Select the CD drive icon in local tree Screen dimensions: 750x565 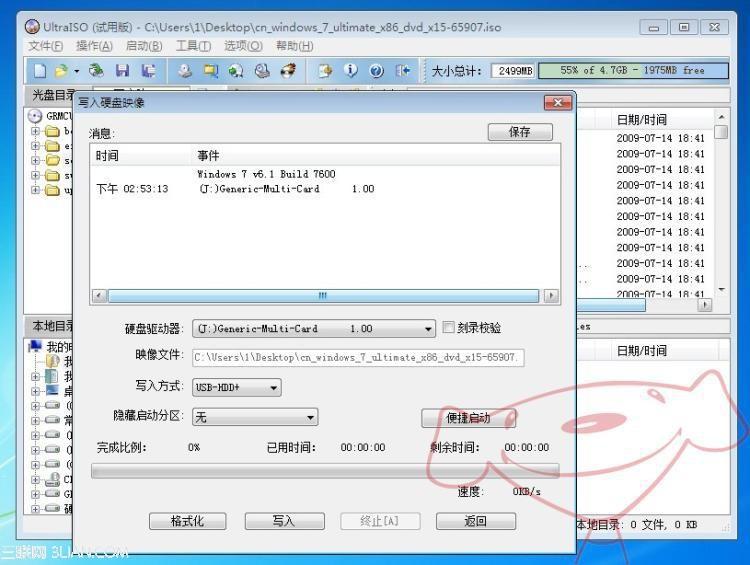(52, 479)
